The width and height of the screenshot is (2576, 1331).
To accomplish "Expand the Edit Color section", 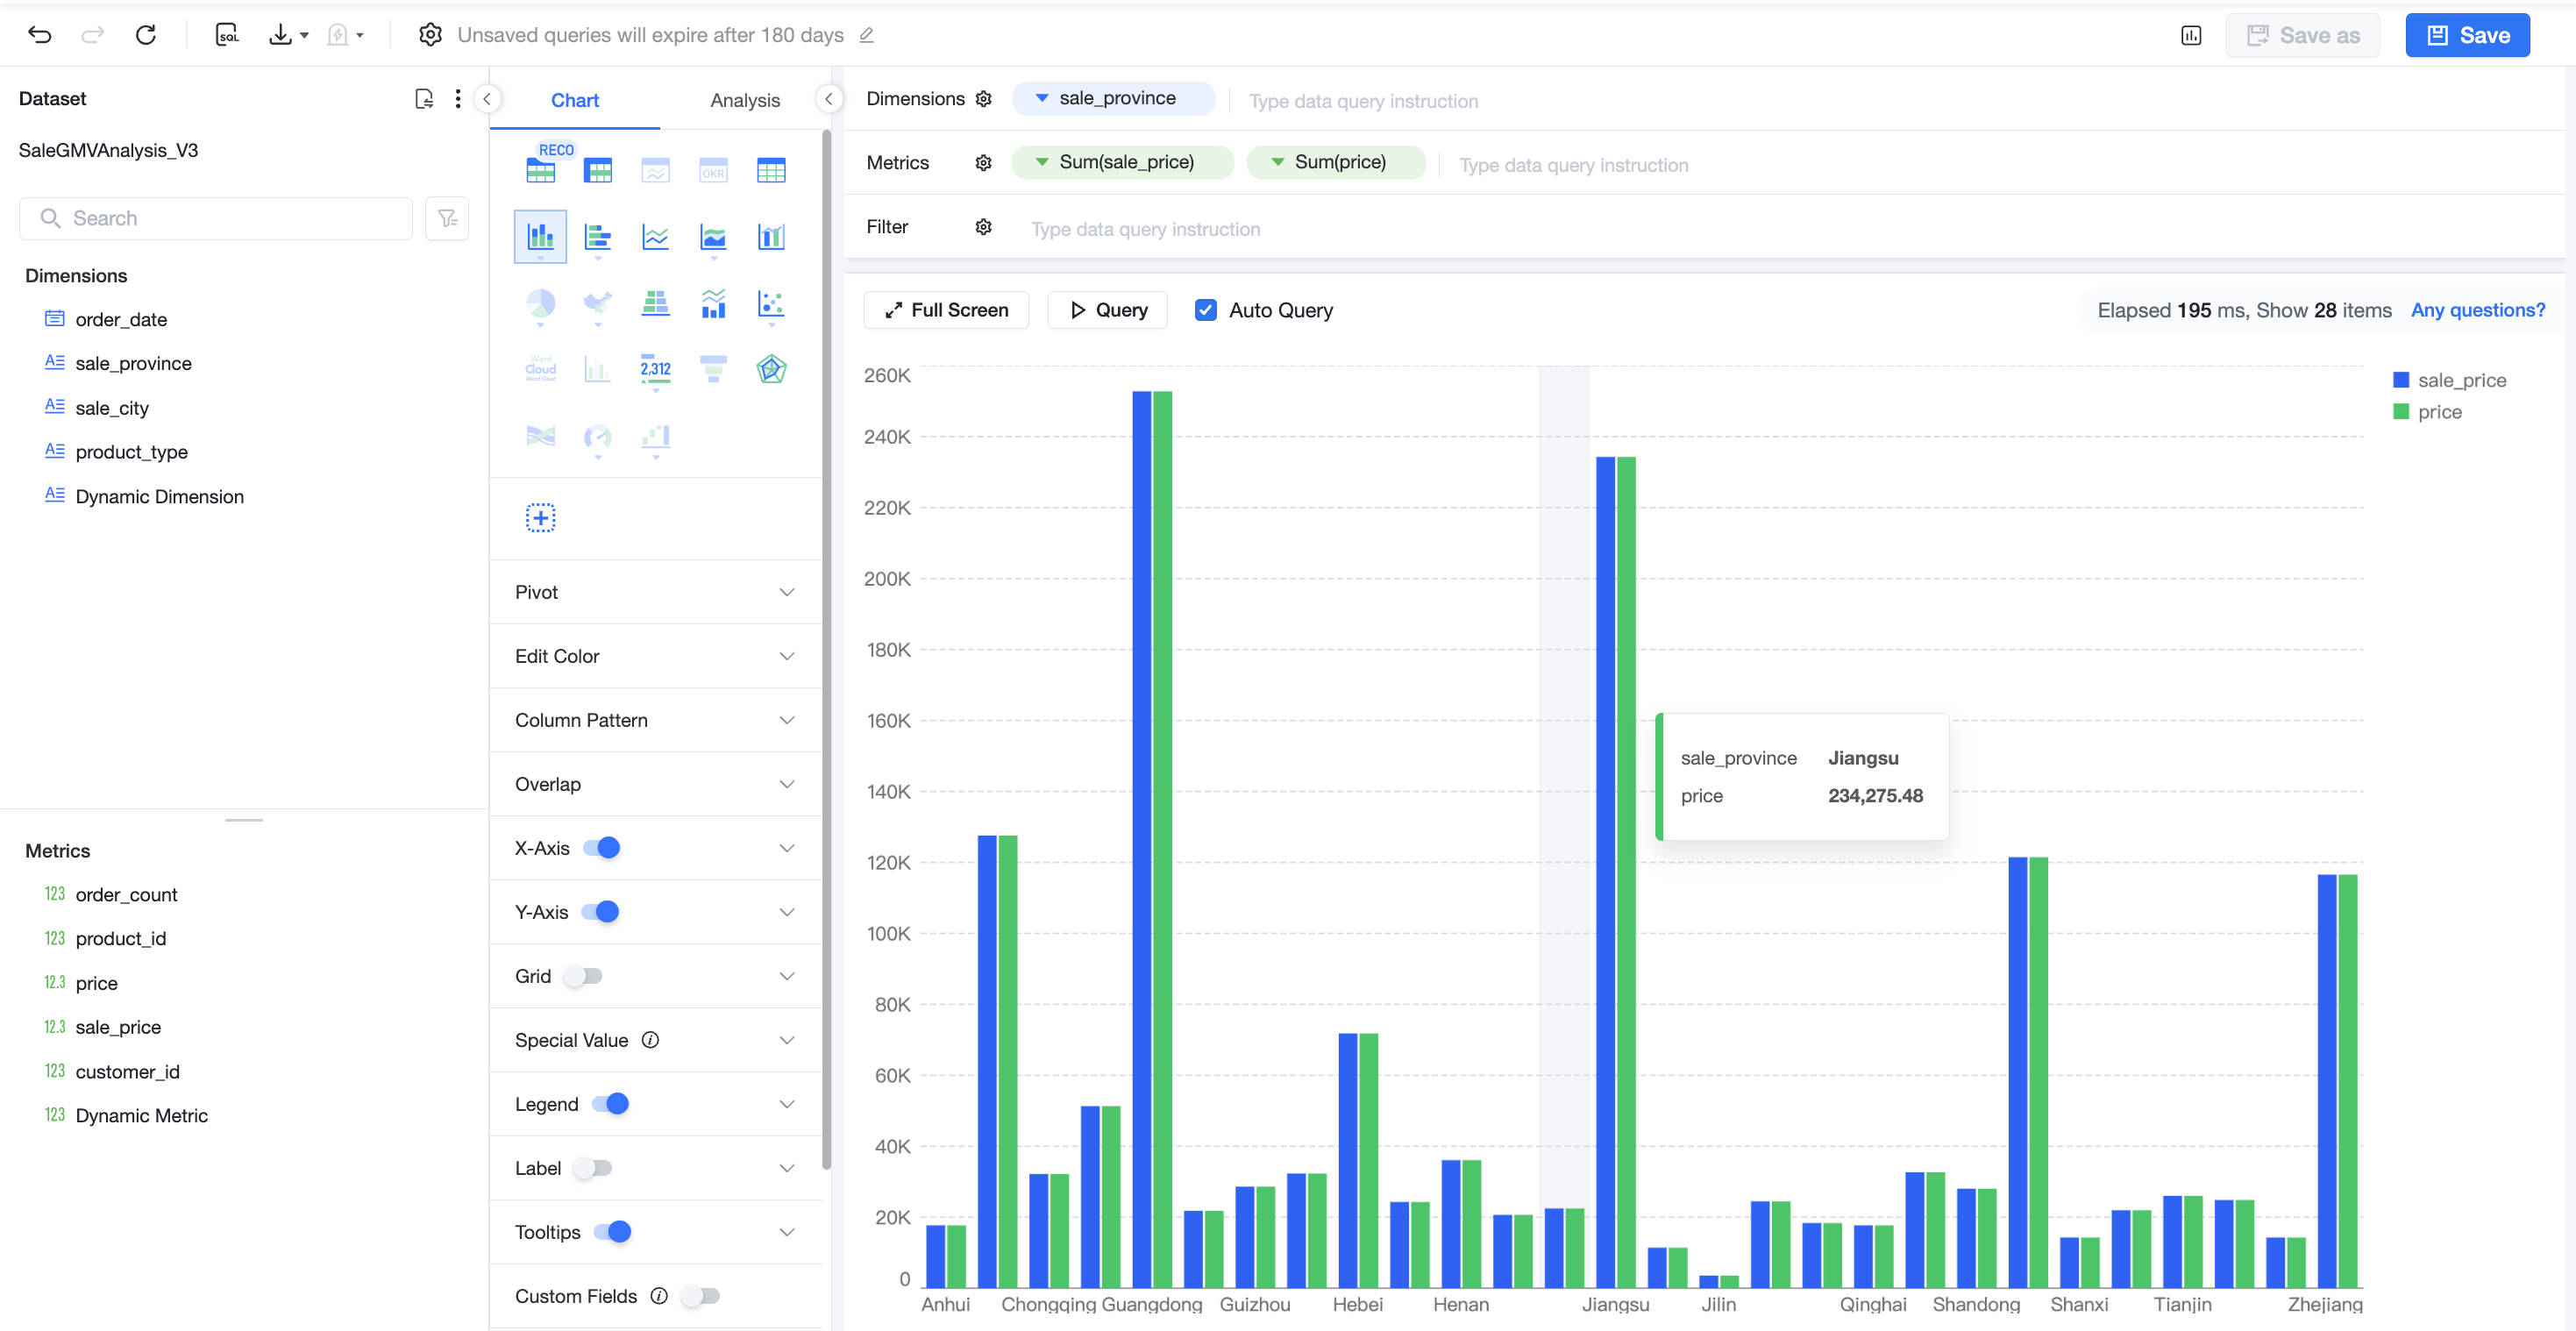I will tap(656, 656).
